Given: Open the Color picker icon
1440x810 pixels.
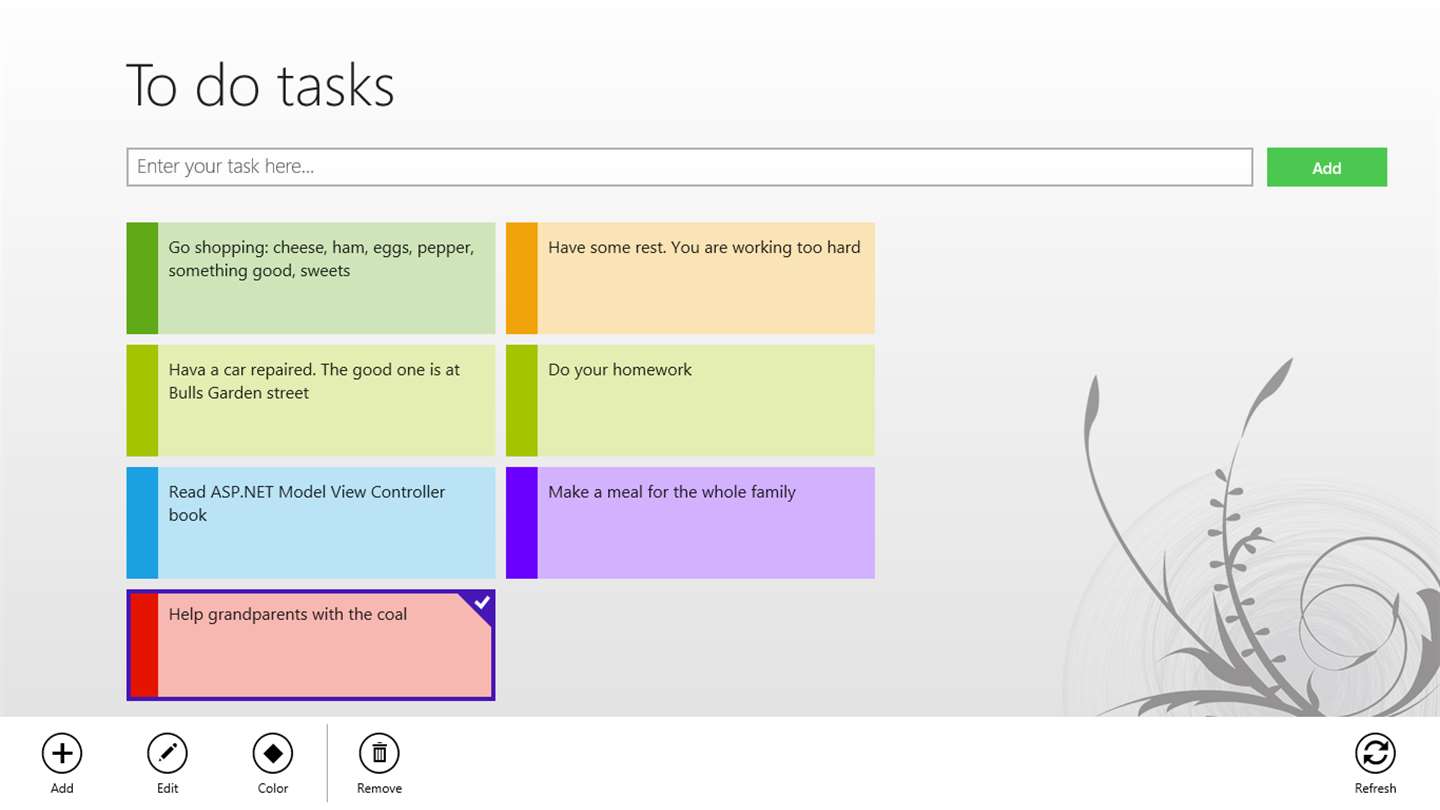Looking at the screenshot, I should pos(272,753).
